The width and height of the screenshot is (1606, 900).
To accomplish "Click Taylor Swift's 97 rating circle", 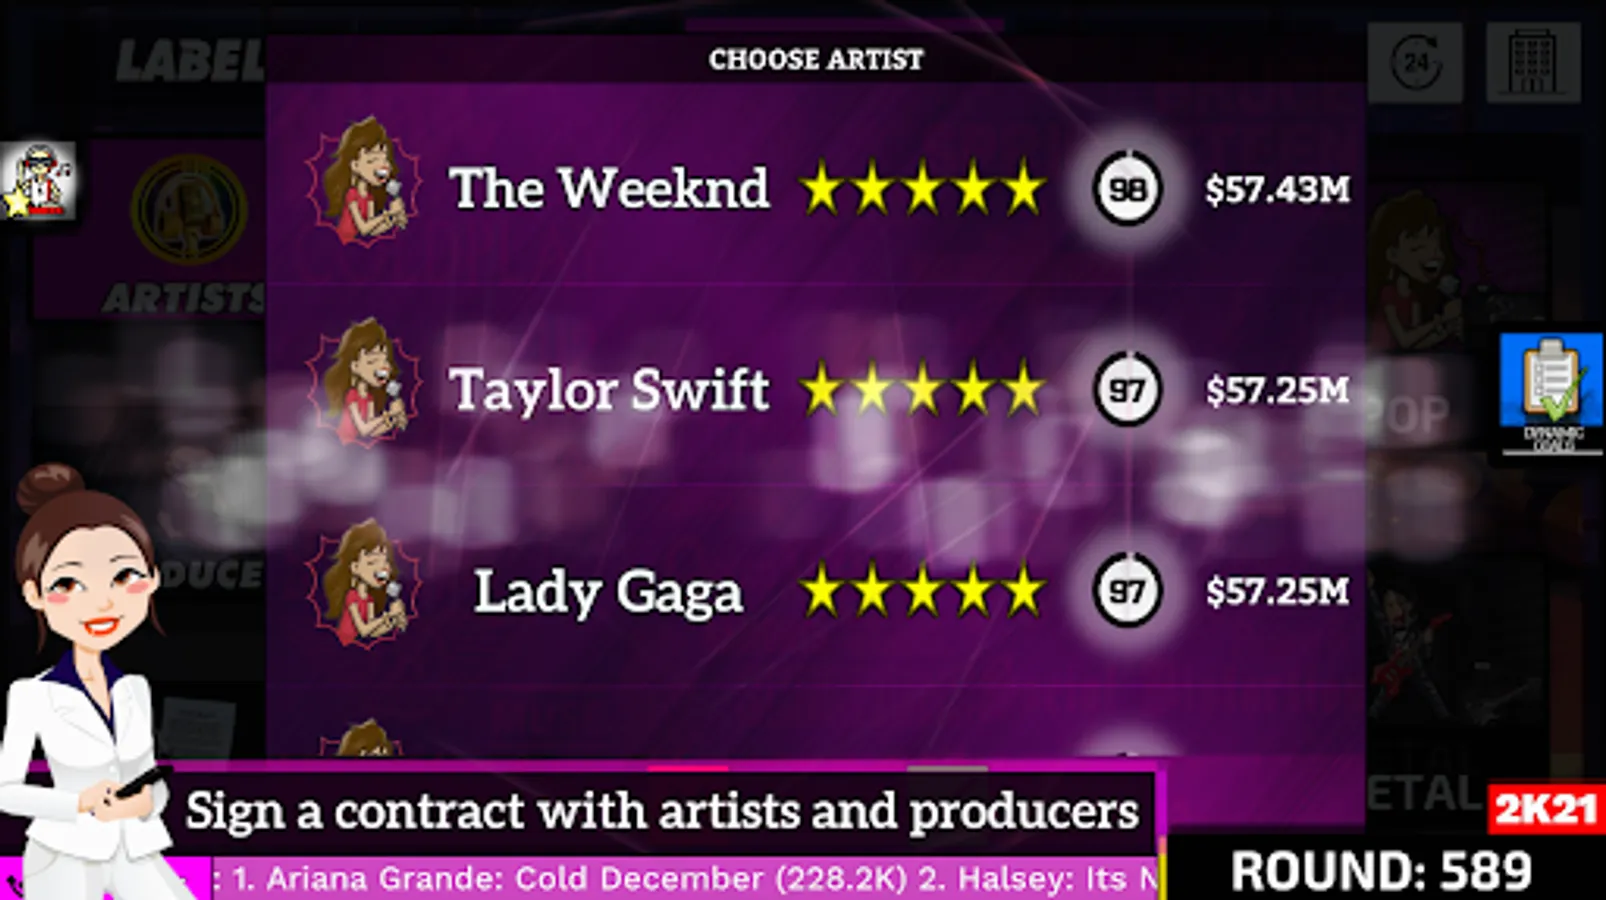I will [1127, 389].
